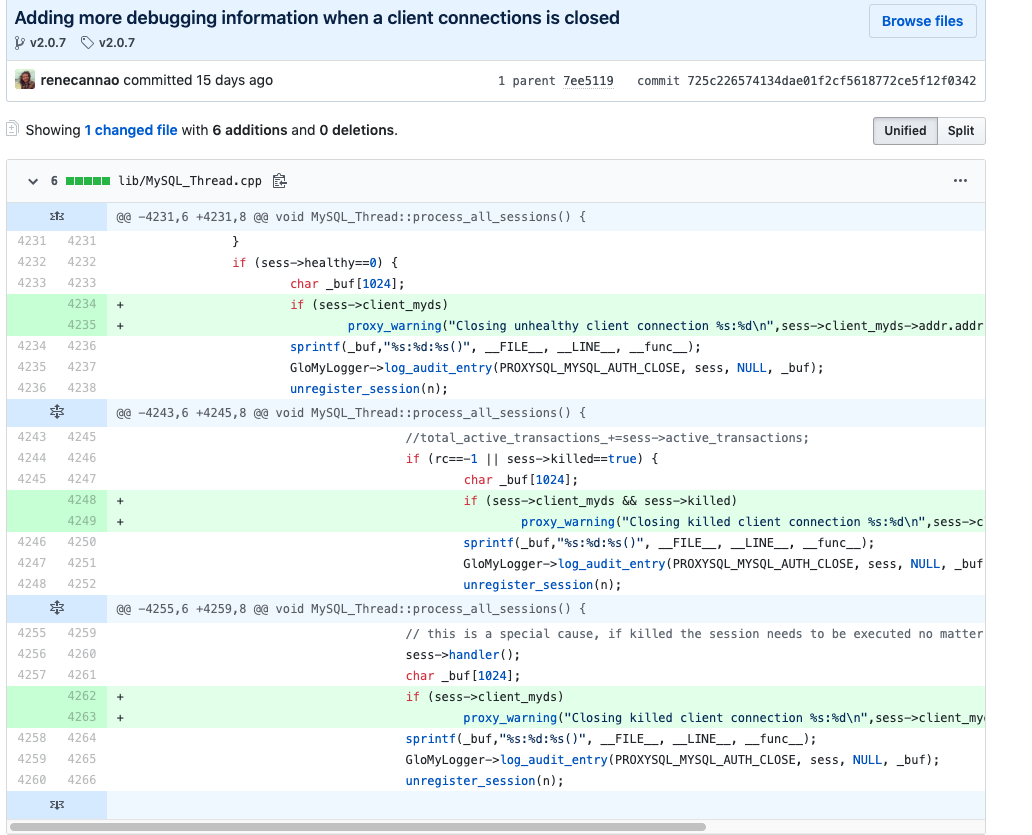Open parent commit 7ee5119
Viewport: 1032px width, 835px height.
tap(588, 79)
